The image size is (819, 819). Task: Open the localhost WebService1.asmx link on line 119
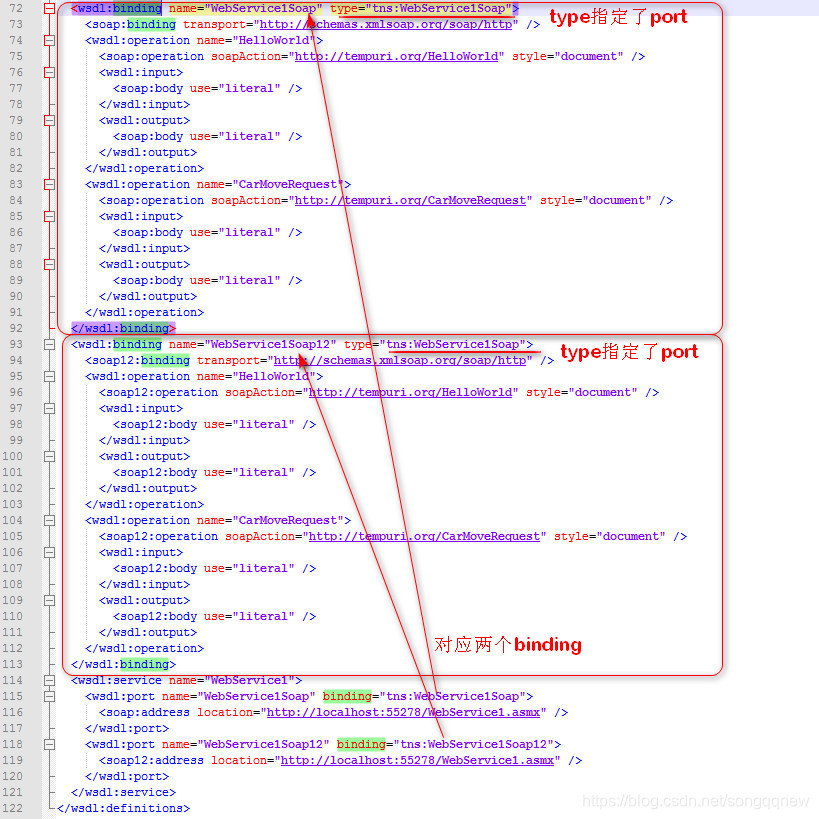(417, 760)
